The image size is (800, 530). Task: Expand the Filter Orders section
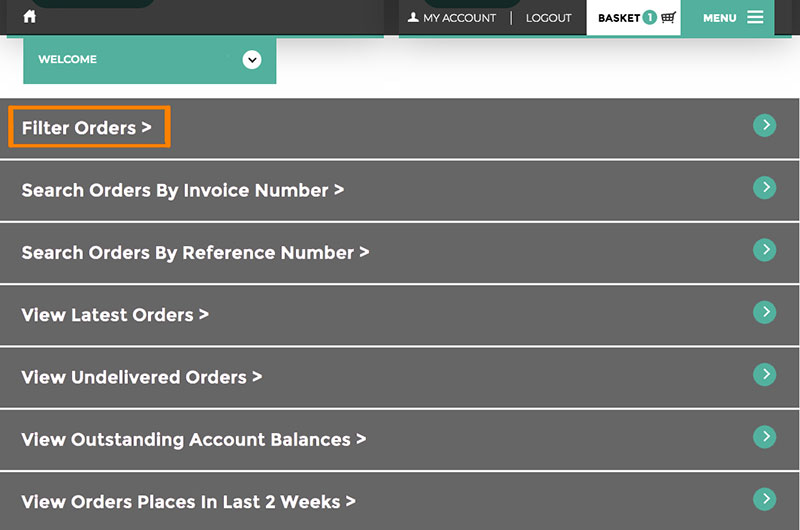click(x=87, y=128)
